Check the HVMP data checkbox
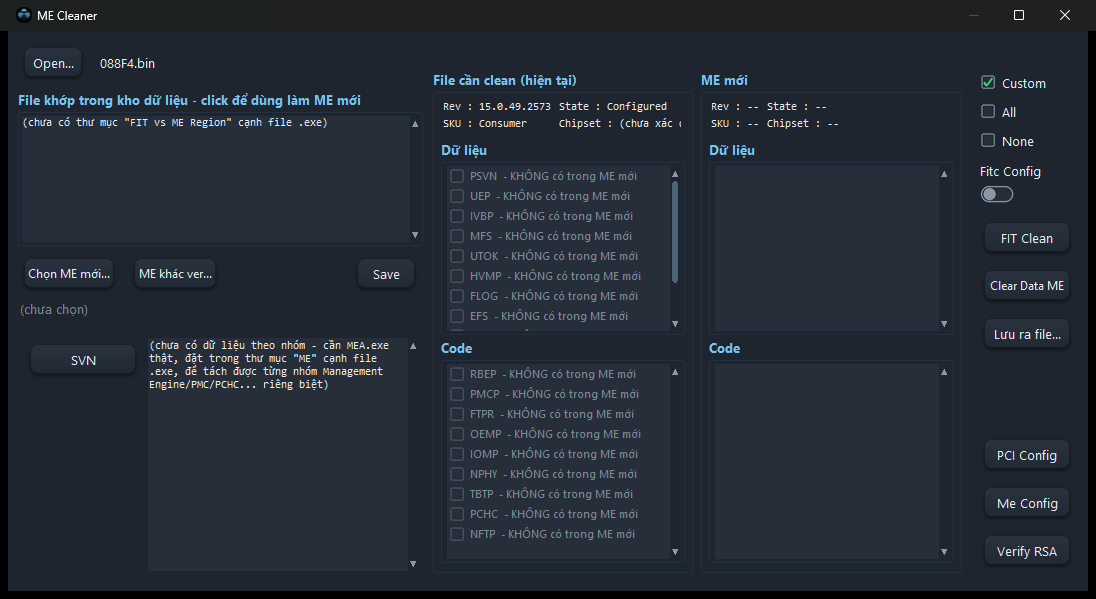 coord(457,276)
